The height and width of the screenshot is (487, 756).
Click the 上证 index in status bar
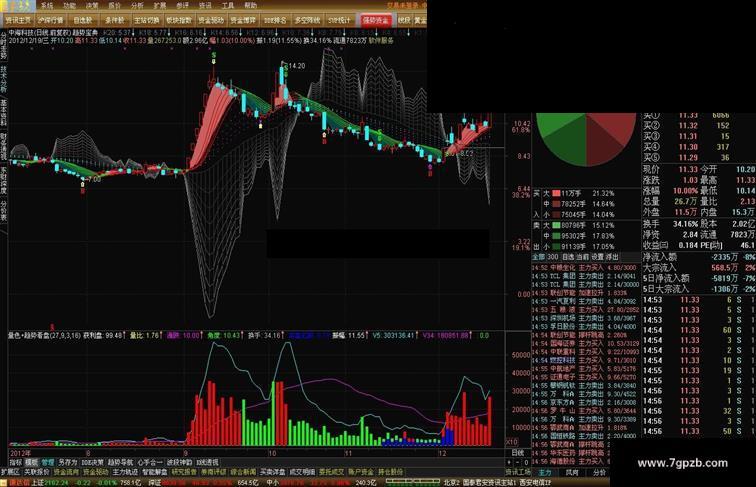point(38,482)
